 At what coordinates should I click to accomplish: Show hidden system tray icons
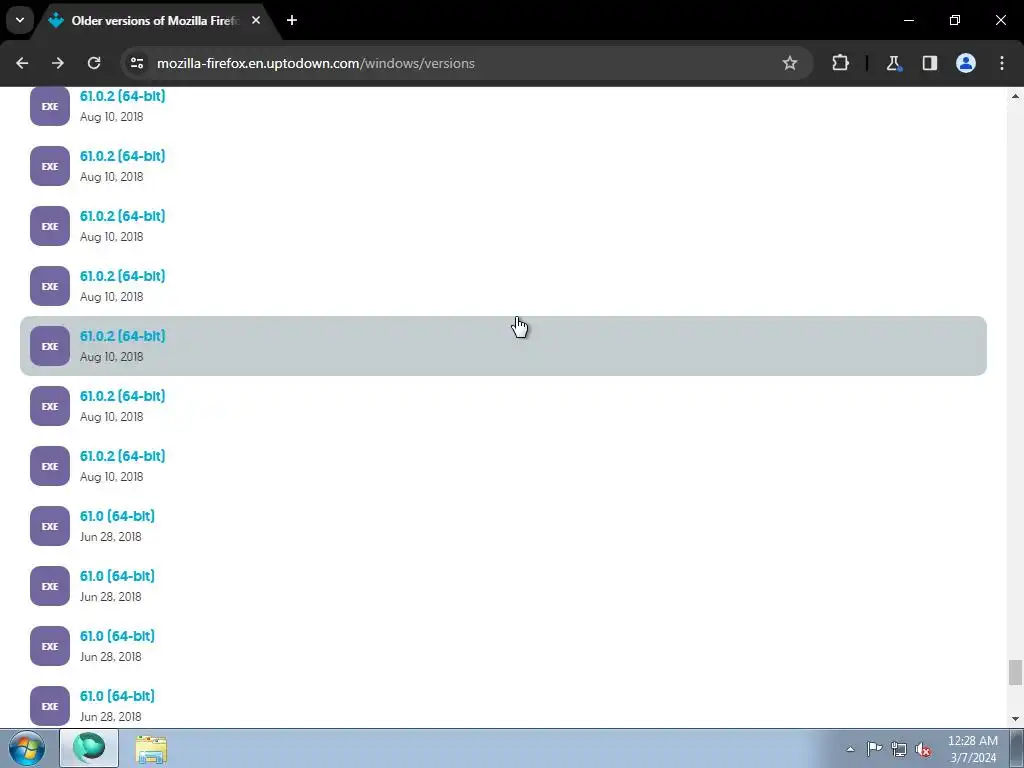[x=850, y=749]
